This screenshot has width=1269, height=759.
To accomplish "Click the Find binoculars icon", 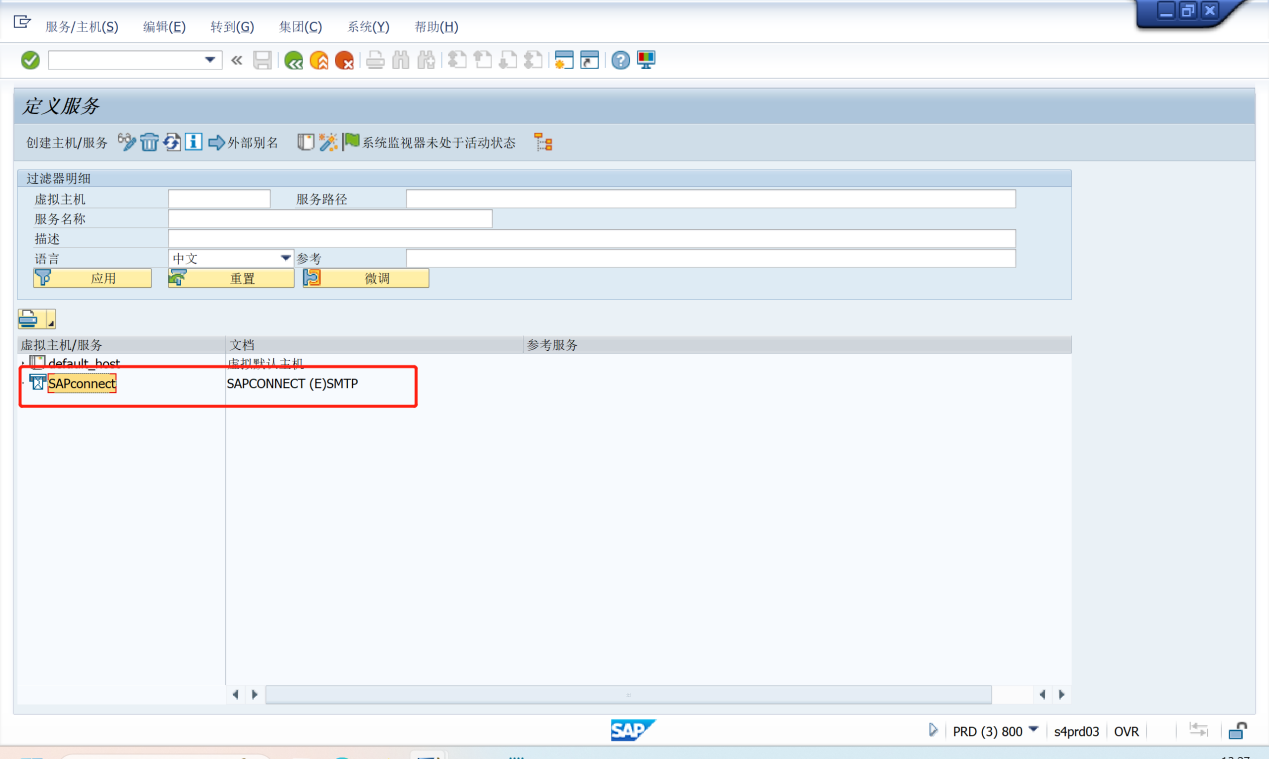I will pos(401,60).
